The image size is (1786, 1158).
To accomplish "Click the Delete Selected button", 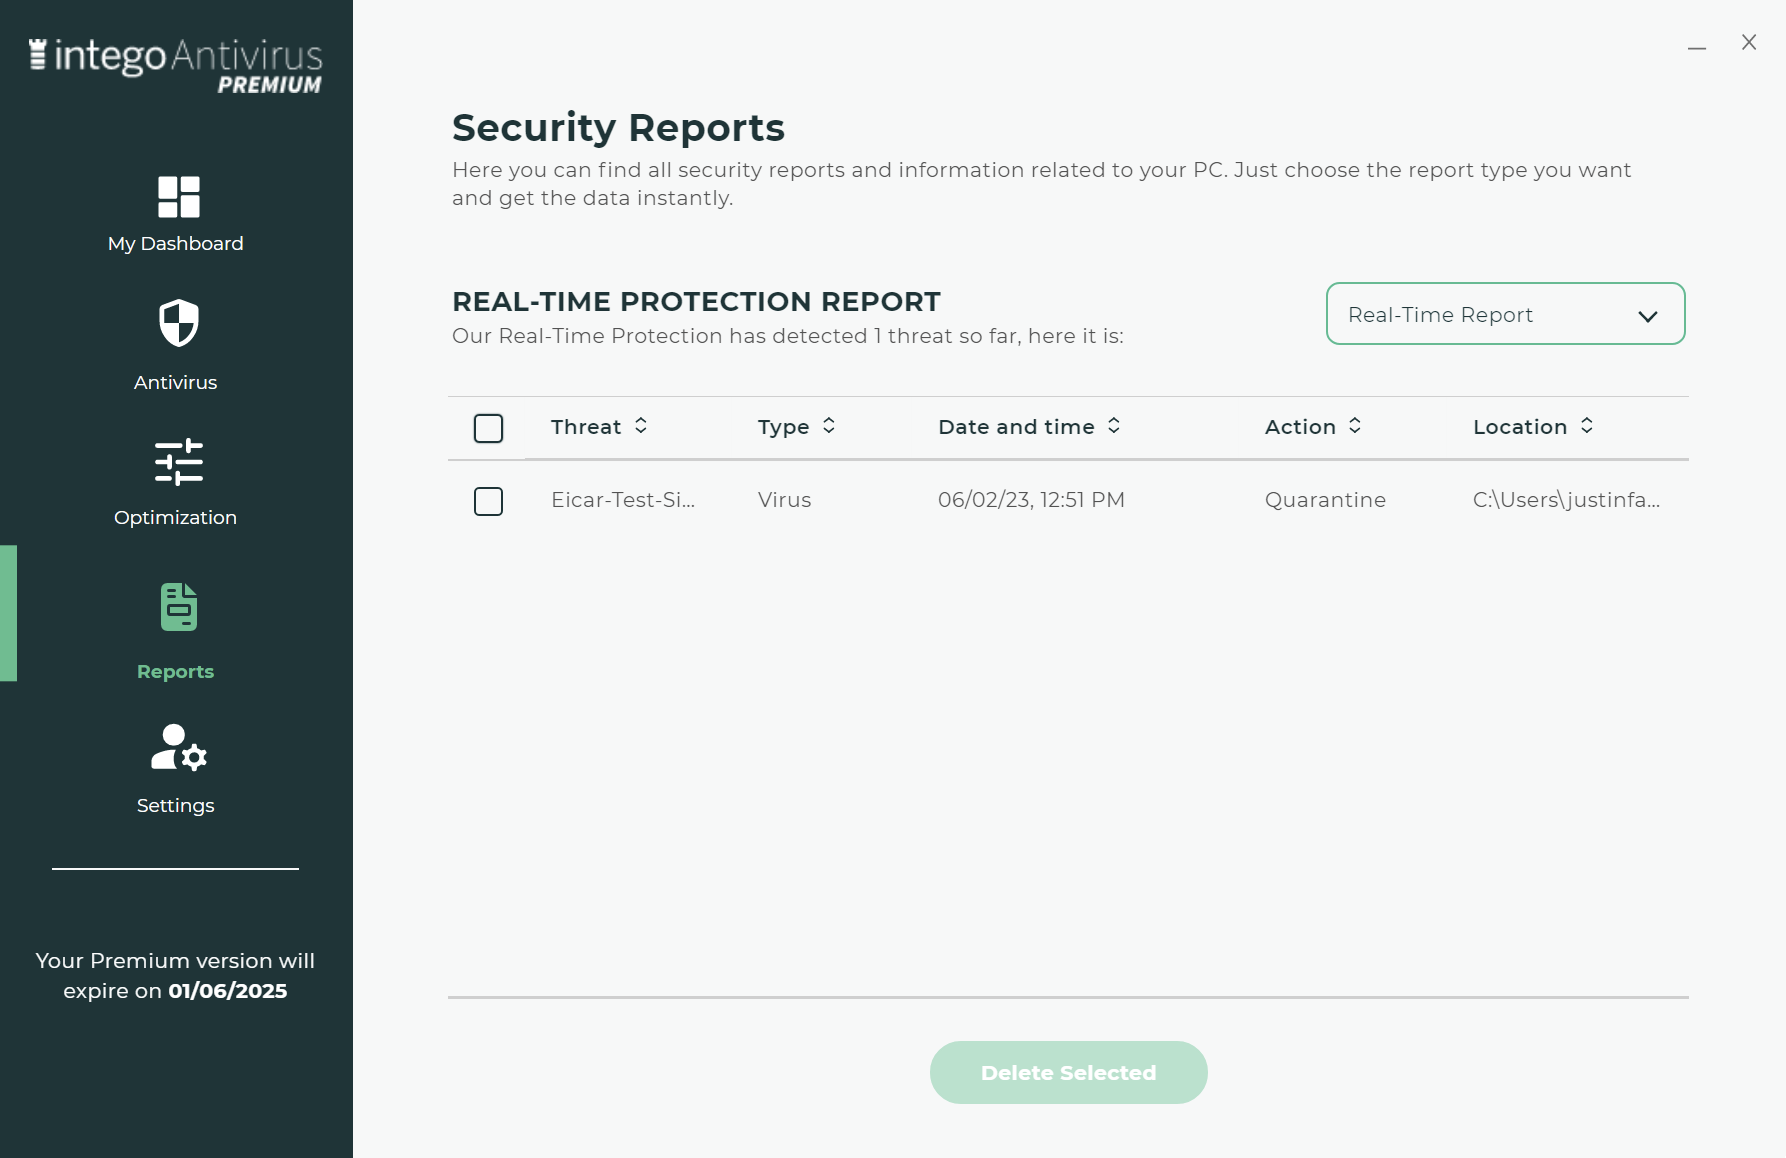I will coord(1068,1072).
